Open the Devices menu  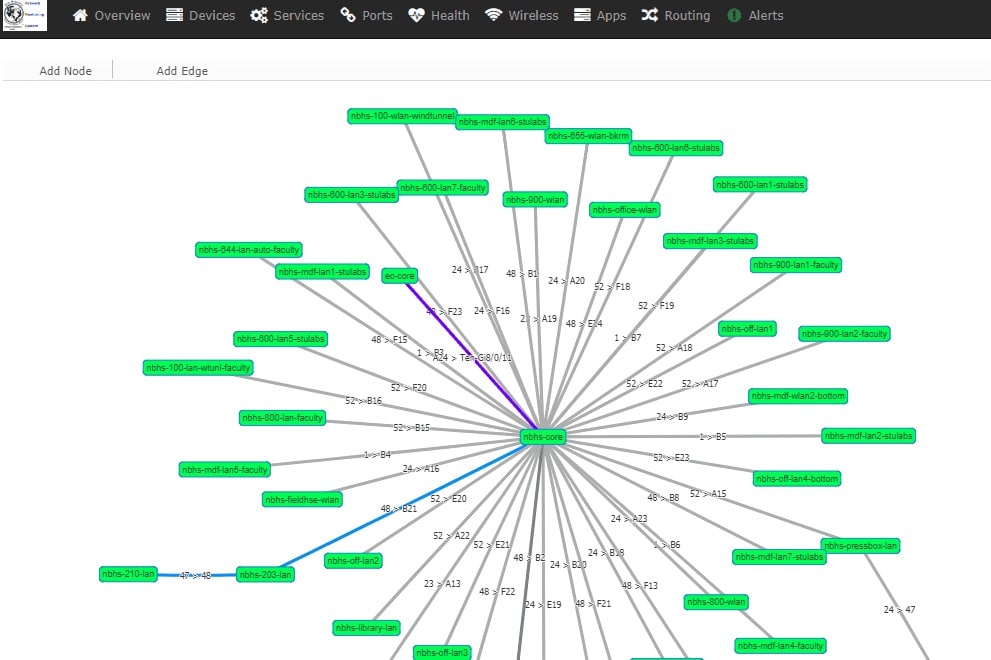pos(200,15)
